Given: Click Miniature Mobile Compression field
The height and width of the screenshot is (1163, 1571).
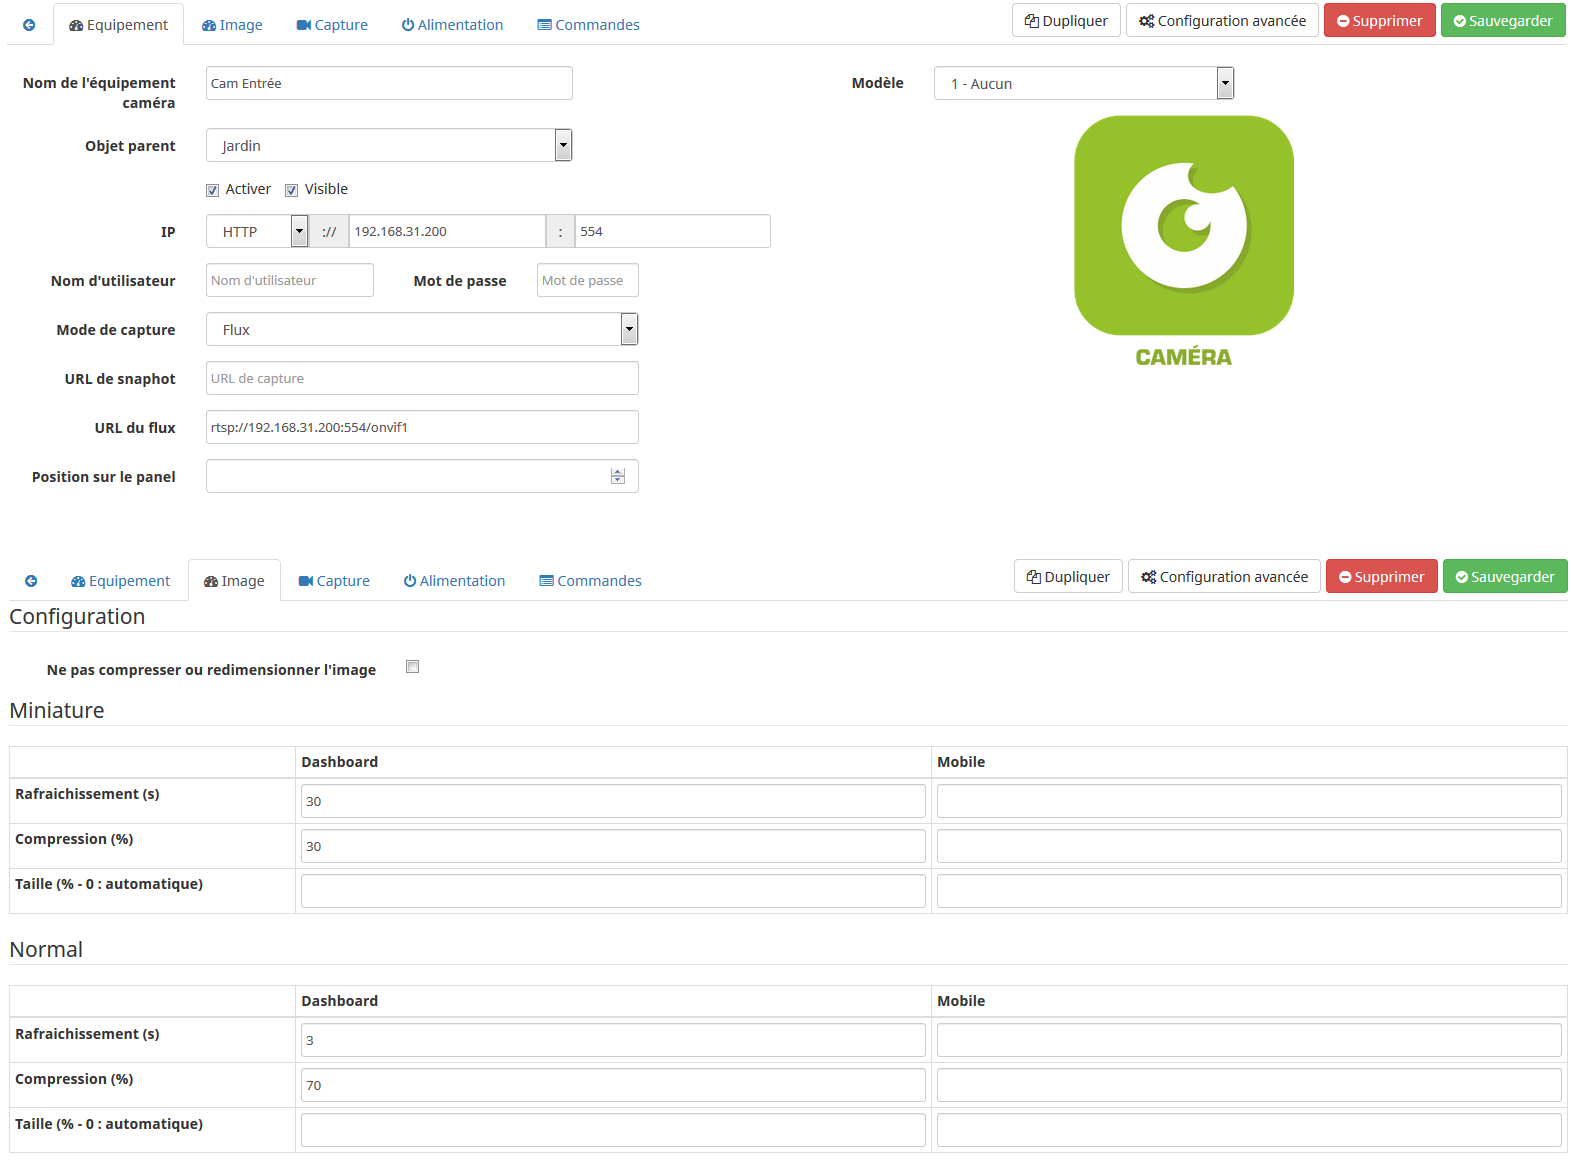Looking at the screenshot, I should tap(1249, 846).
